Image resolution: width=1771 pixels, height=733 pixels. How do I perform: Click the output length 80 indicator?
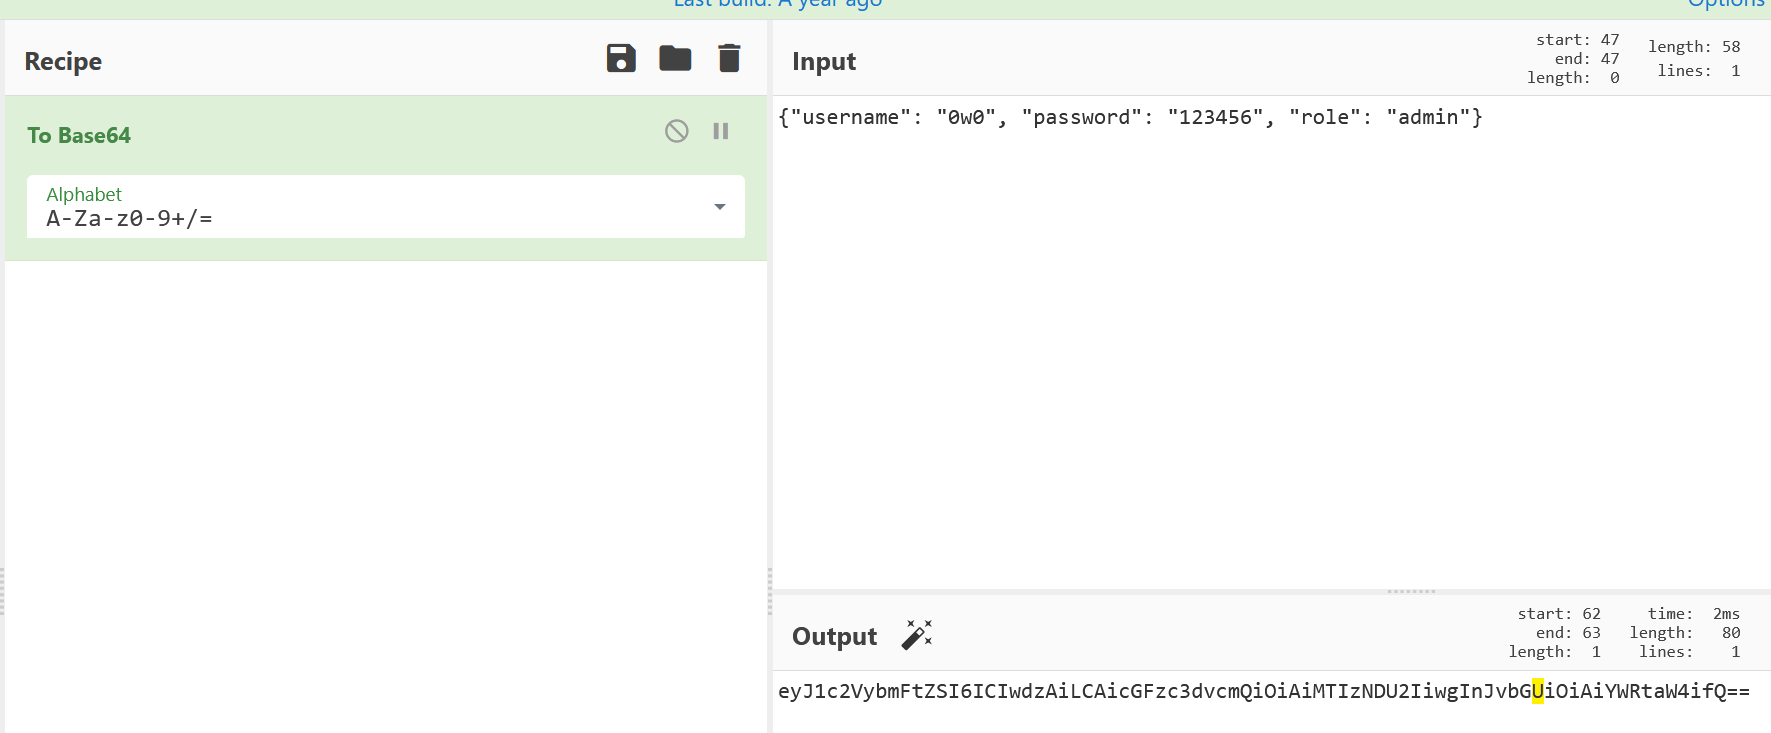click(x=1685, y=633)
